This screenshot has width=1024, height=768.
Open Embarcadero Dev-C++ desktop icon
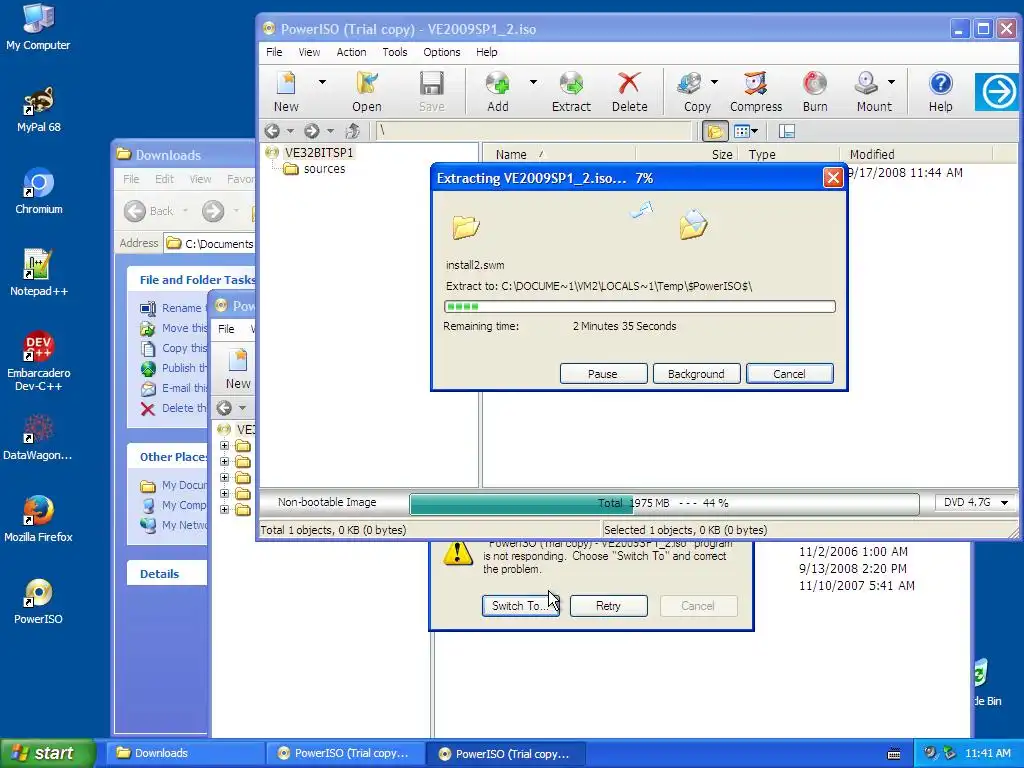tap(39, 361)
